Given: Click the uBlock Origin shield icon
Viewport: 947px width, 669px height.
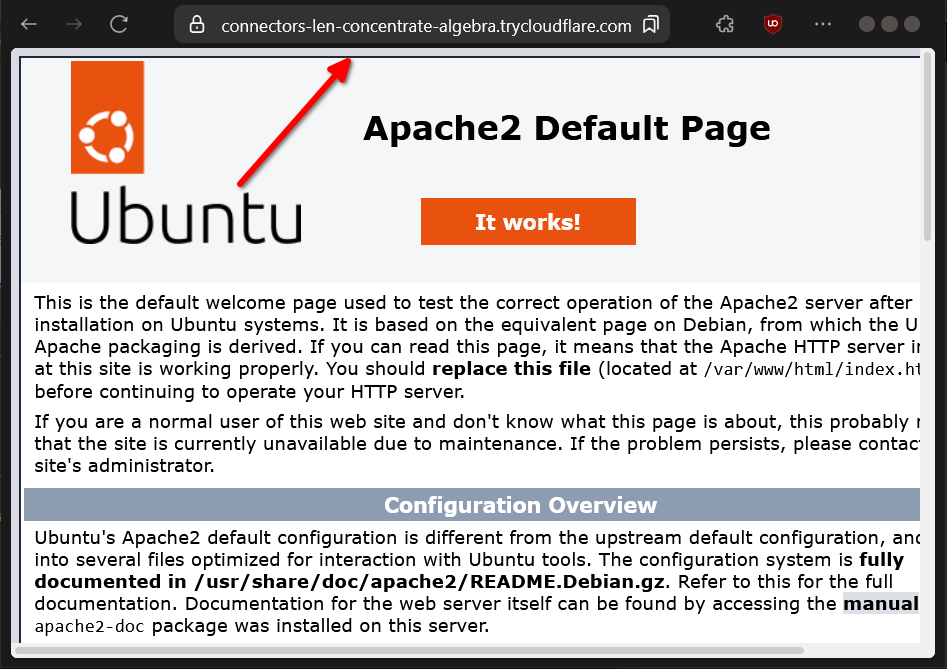Looking at the screenshot, I should [x=773, y=24].
